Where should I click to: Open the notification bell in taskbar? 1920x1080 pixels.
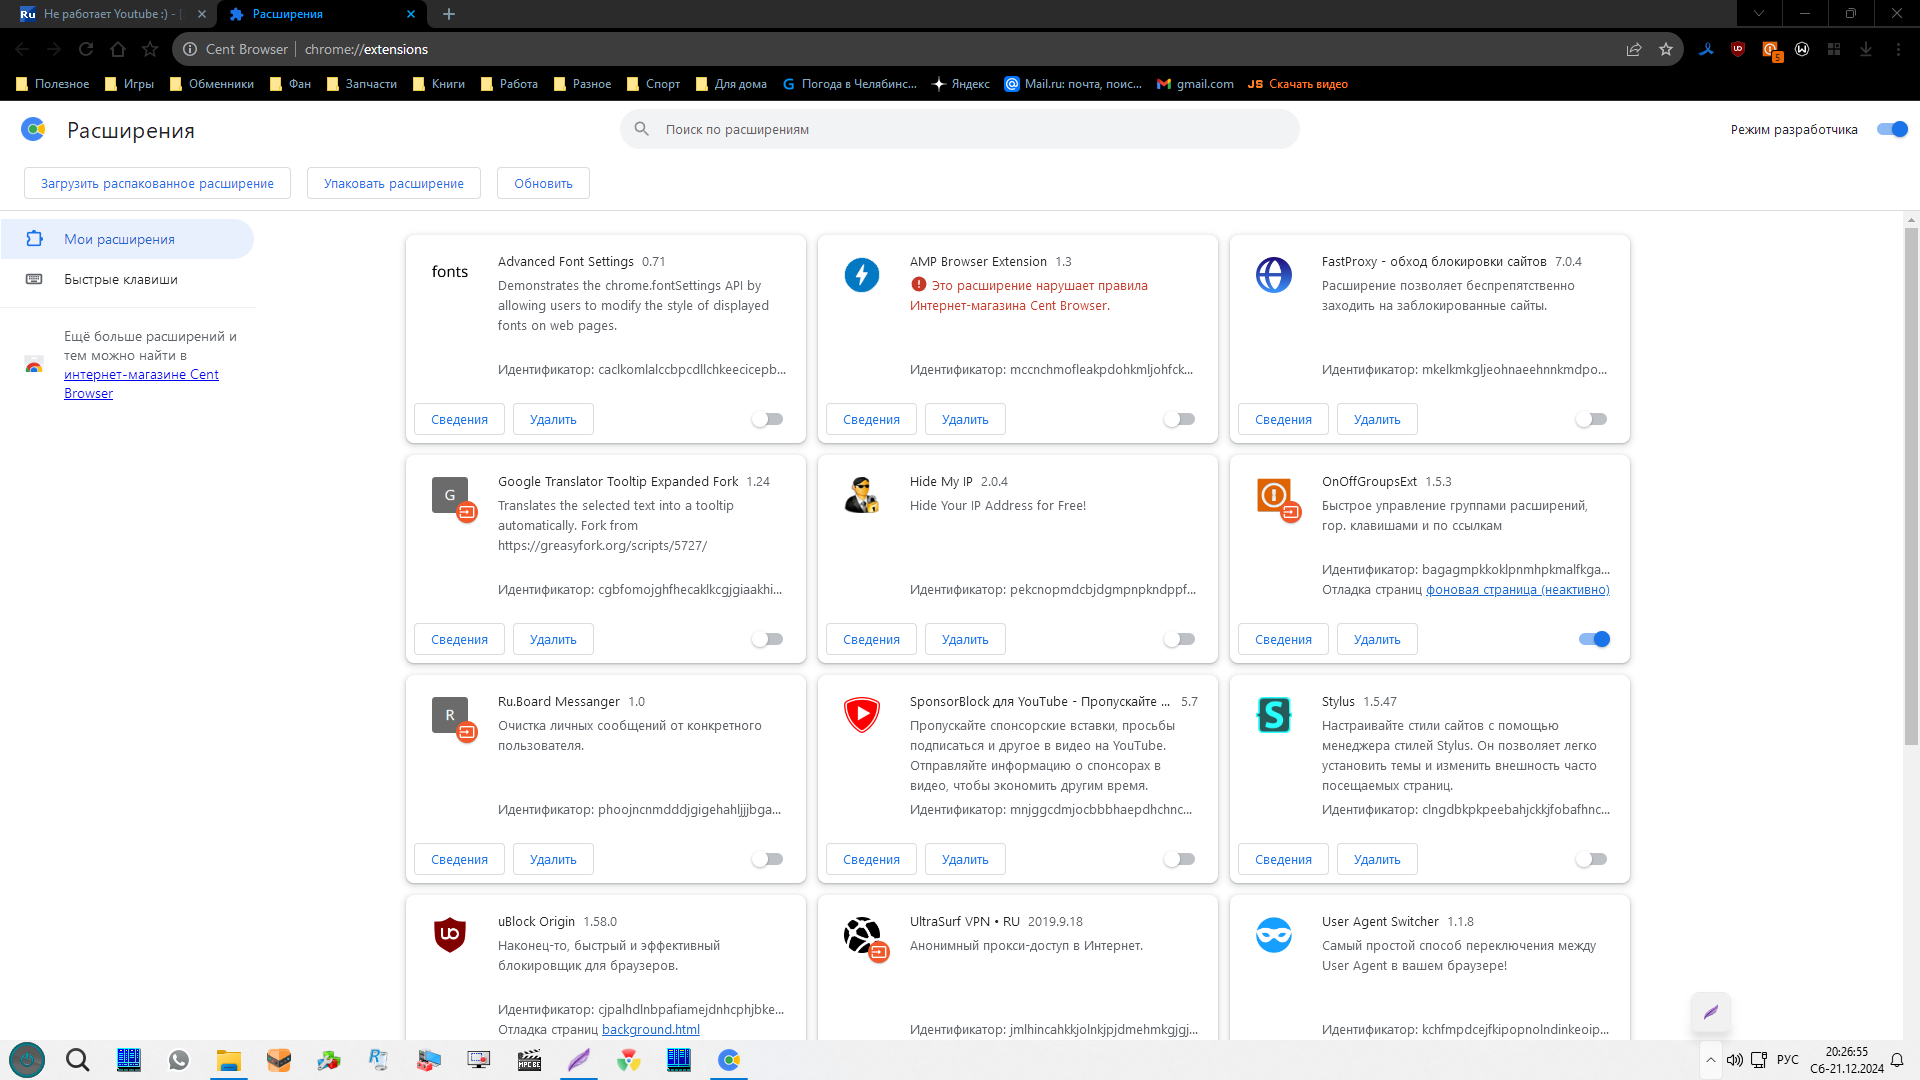(1897, 1060)
